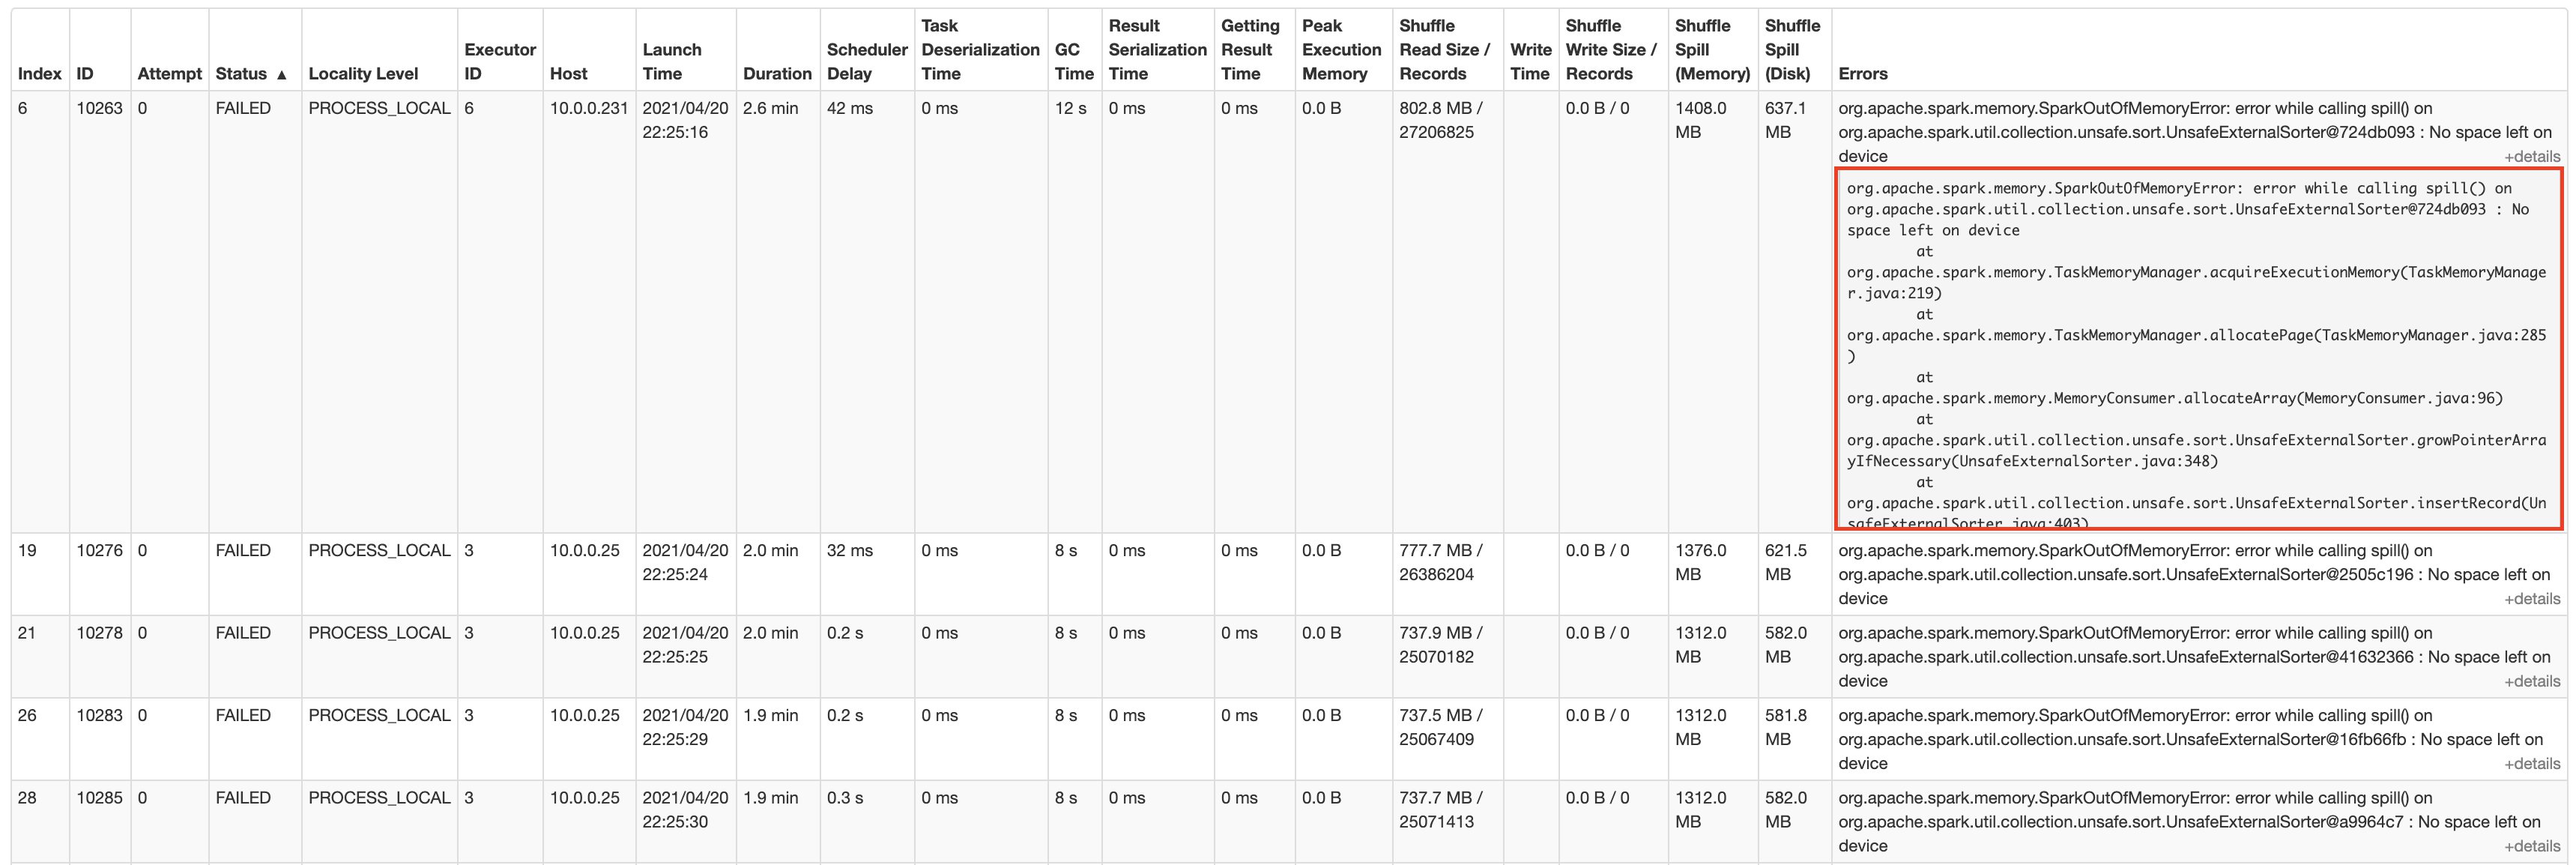Expand +details for task 10278 error
This screenshot has height=865, width=2576.
tap(2532, 681)
